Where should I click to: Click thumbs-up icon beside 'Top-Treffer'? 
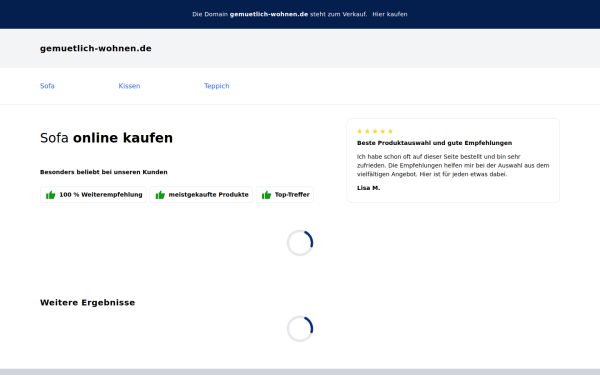coord(266,195)
